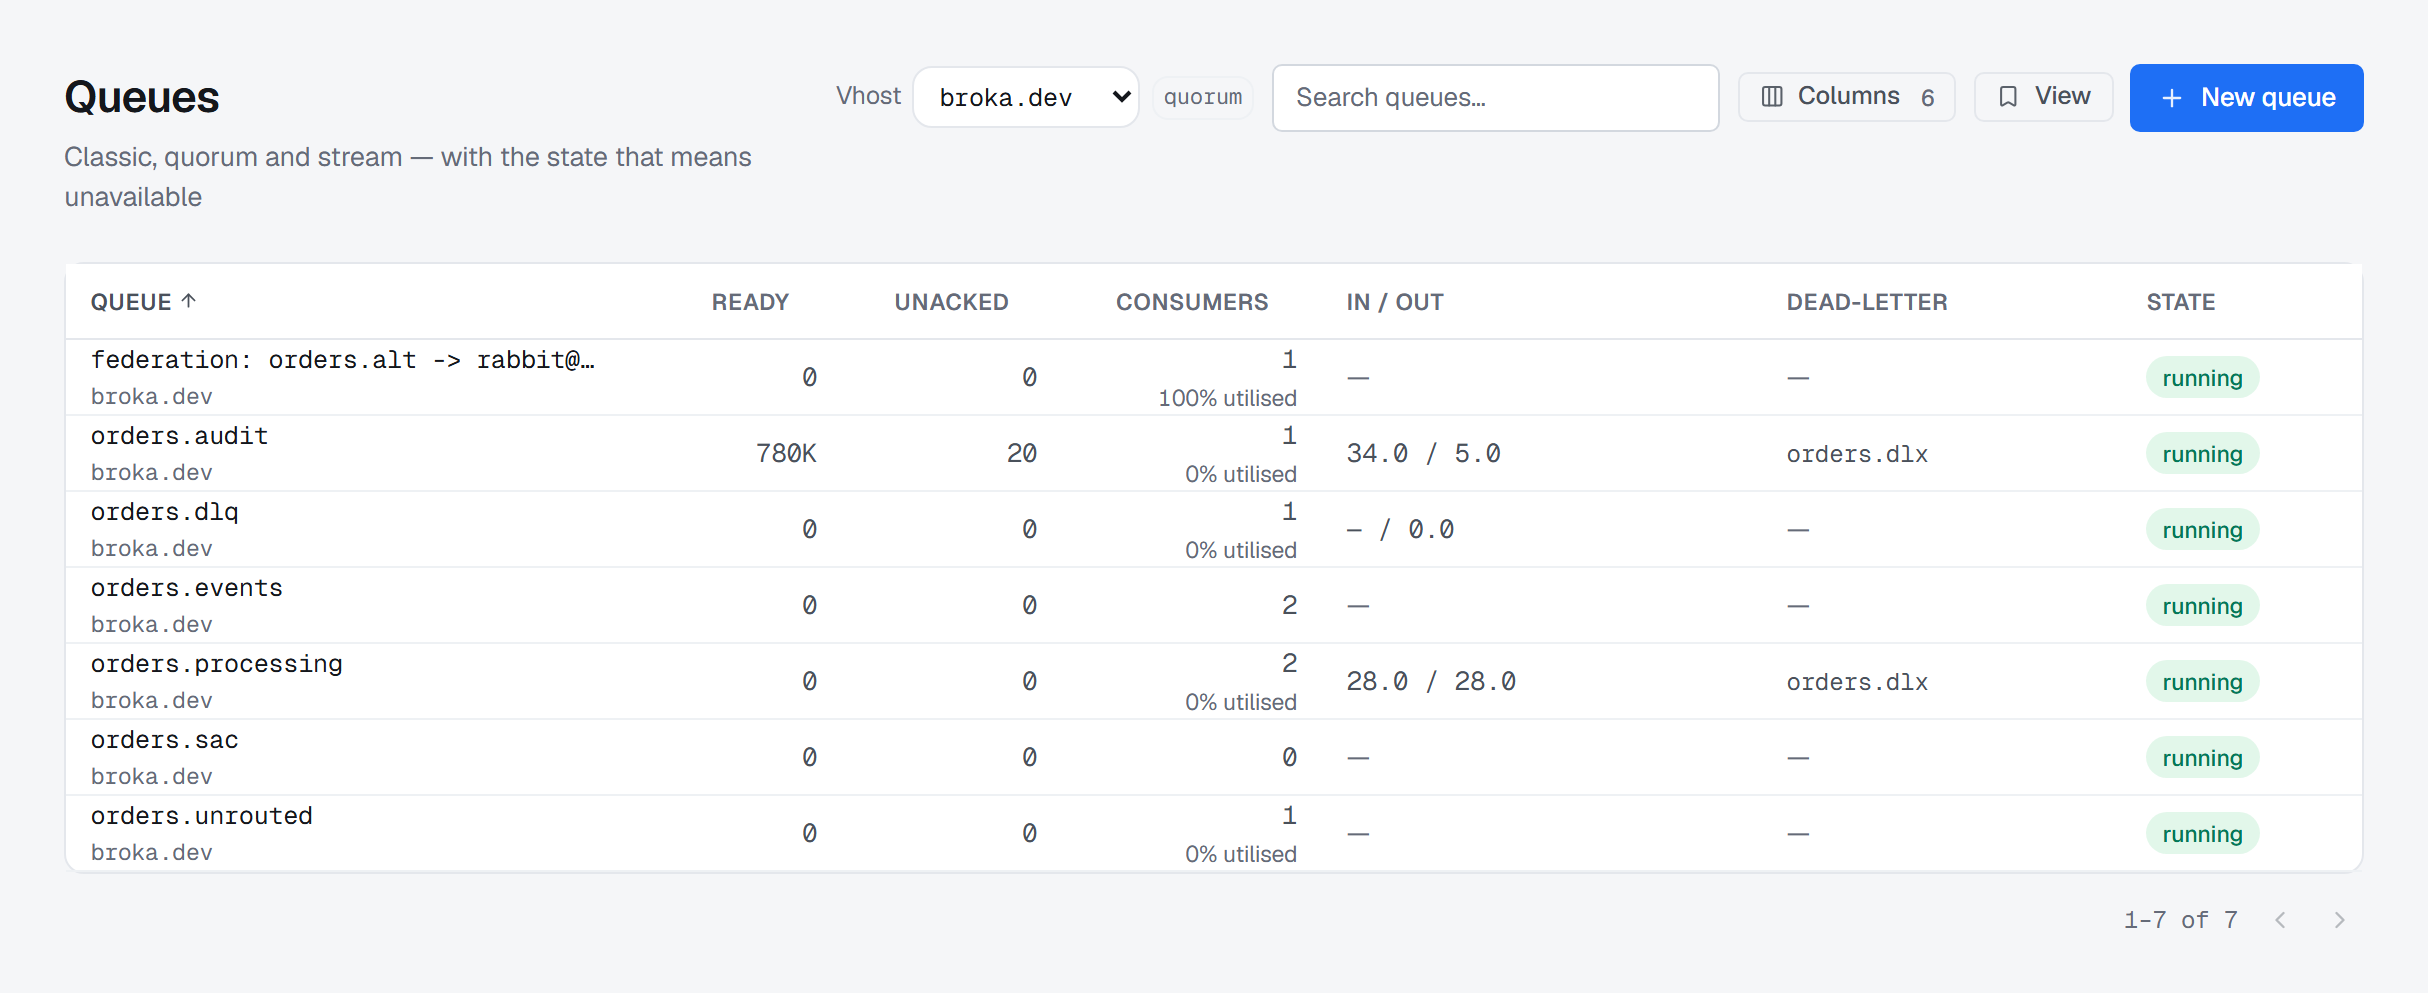Open the orders.events queue
Screen dimensions: 2428x993
(x=187, y=588)
